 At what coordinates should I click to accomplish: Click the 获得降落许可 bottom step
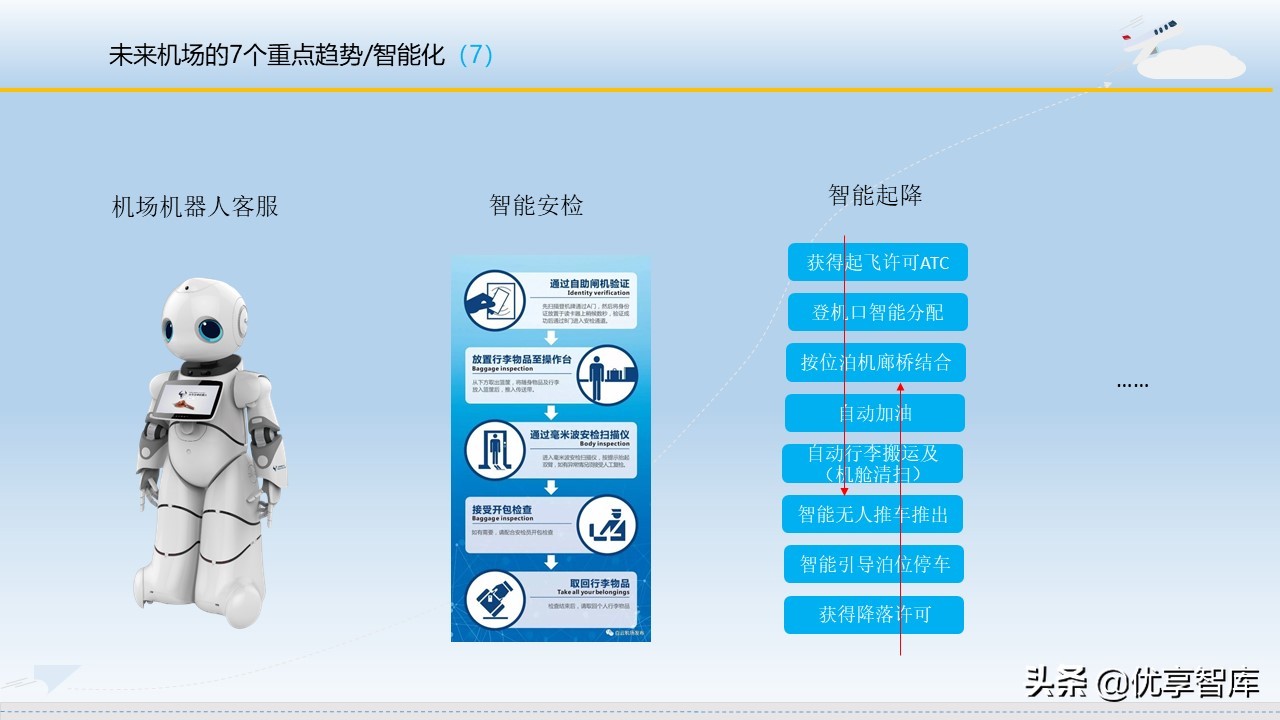point(874,615)
